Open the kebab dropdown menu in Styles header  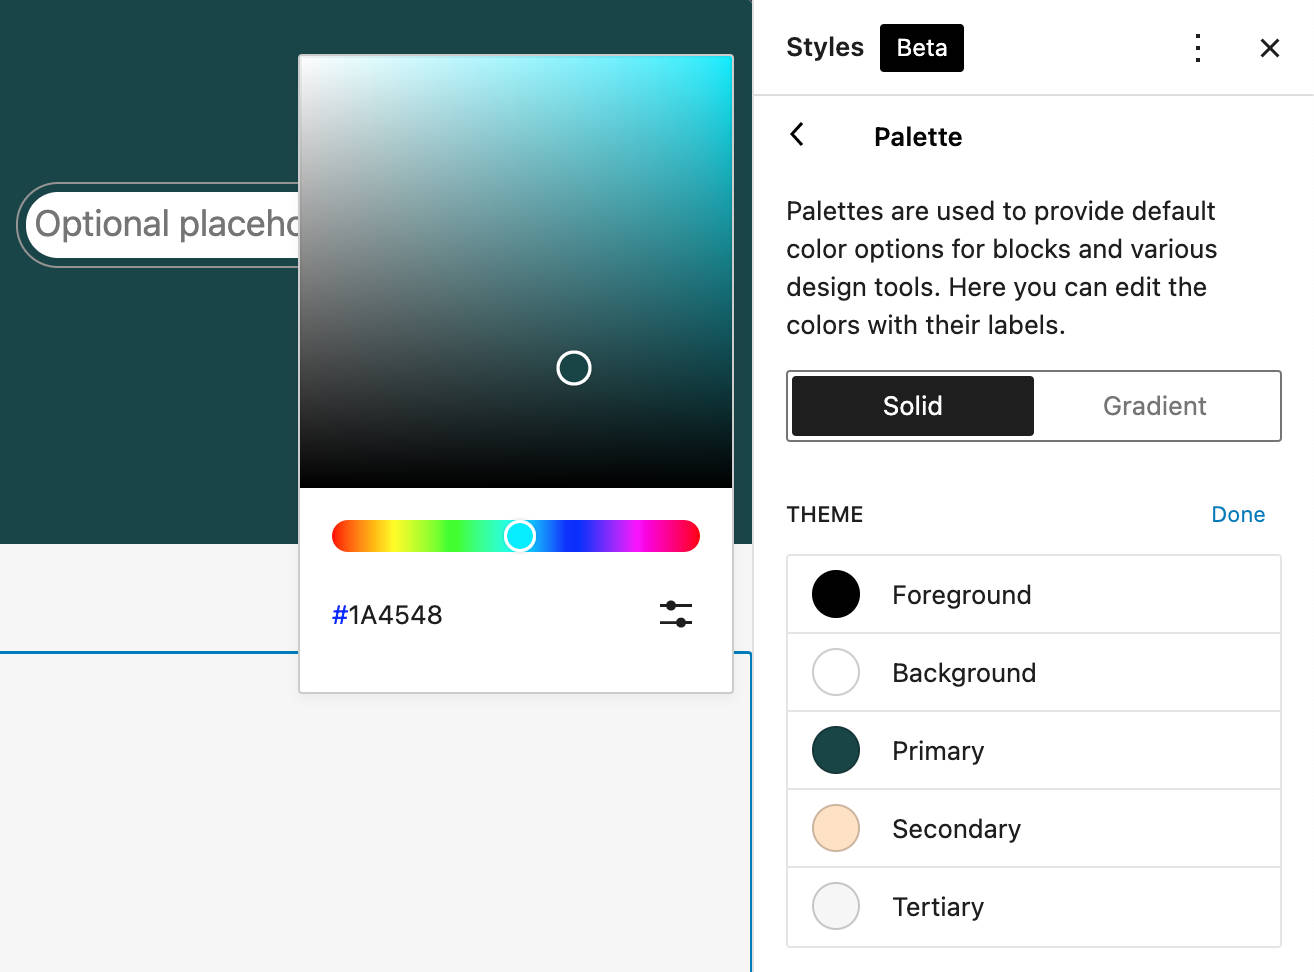1197,47
